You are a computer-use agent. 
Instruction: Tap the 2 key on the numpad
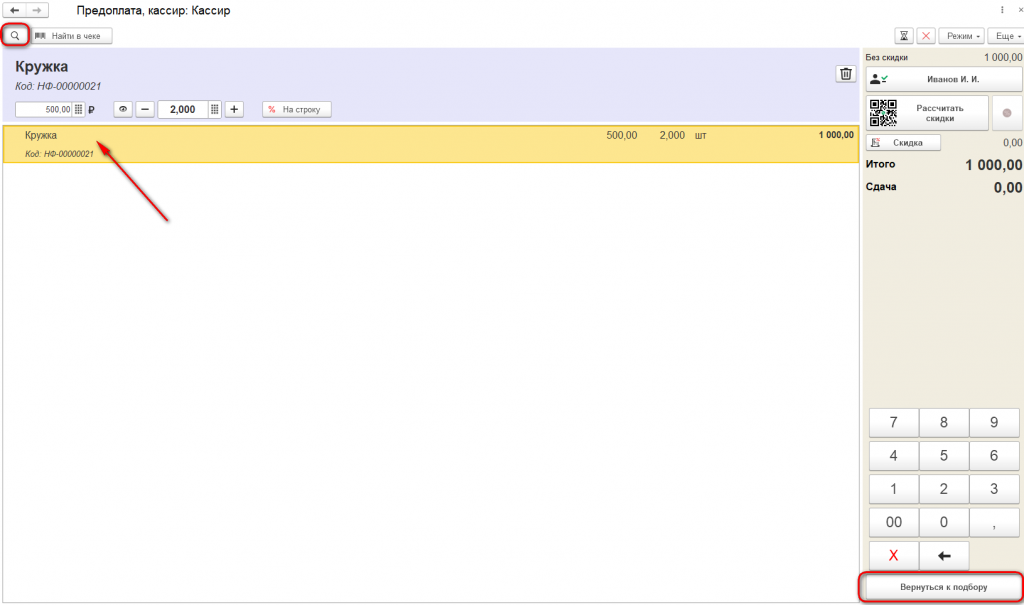pyautogui.click(x=944, y=489)
